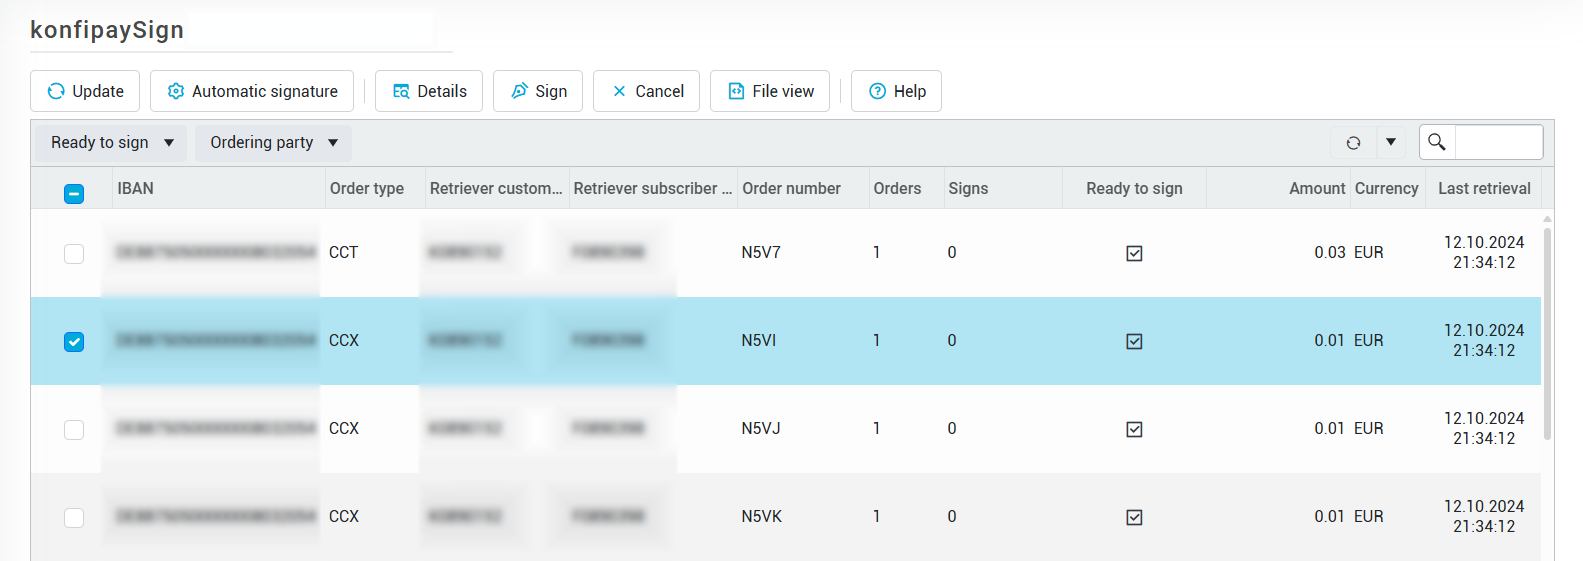
Task: Click the table's vertical scrollbar
Action: click(1547, 334)
